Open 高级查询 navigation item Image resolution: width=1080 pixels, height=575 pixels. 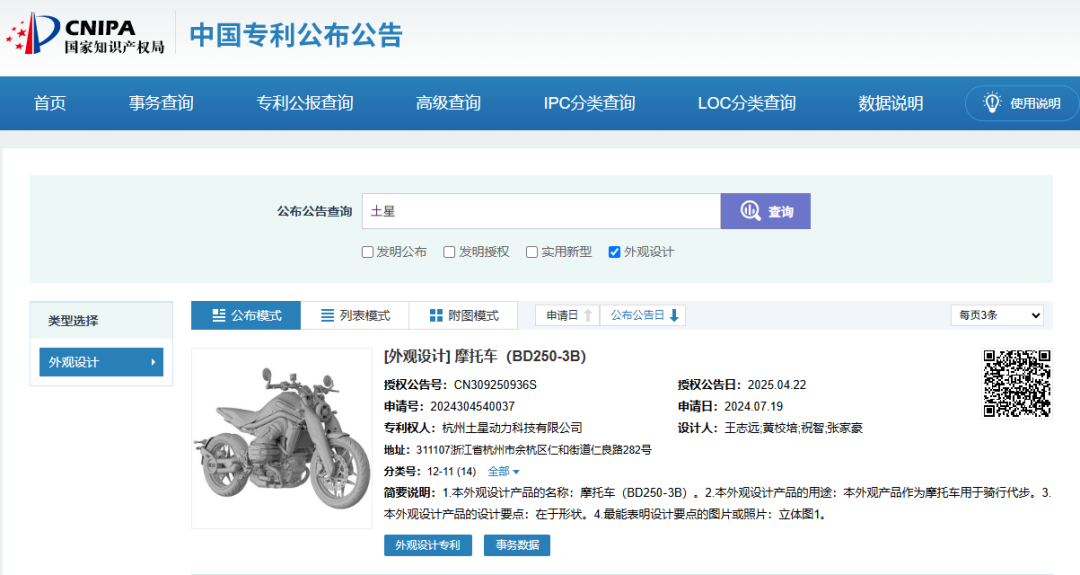(448, 103)
